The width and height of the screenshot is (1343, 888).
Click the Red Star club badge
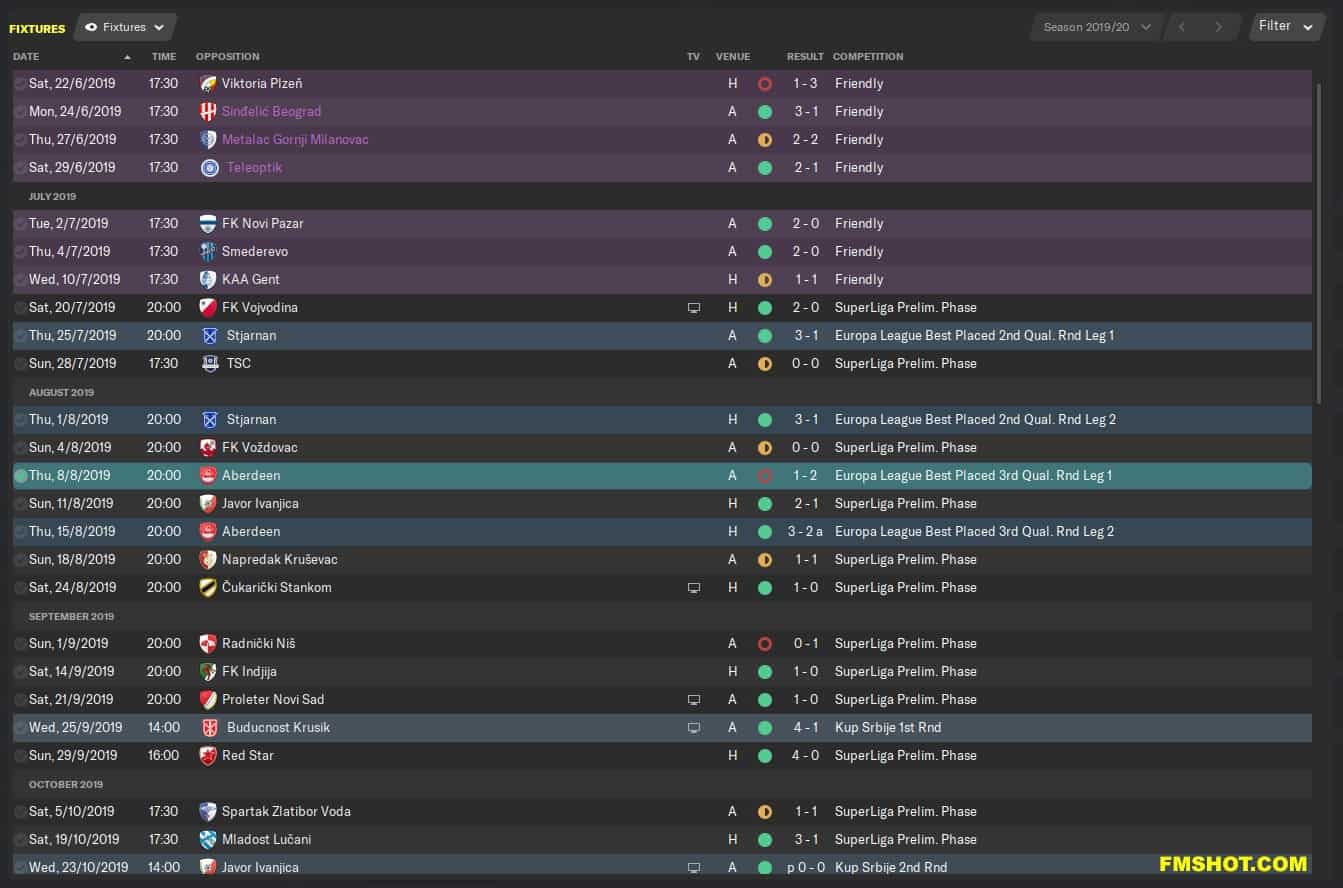[208, 756]
